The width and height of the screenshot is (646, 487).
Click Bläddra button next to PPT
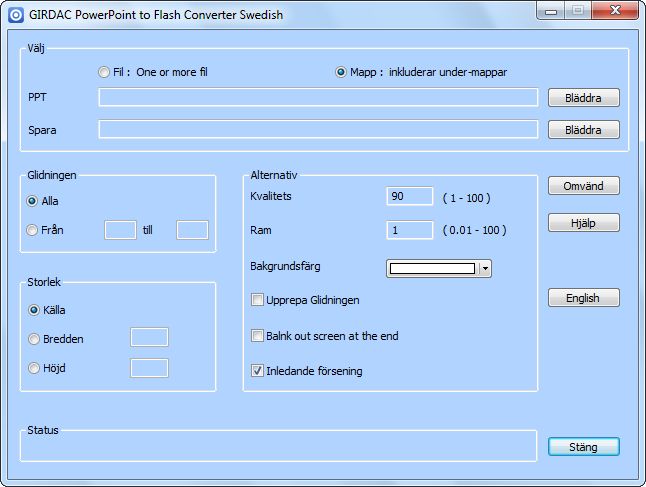click(x=583, y=98)
